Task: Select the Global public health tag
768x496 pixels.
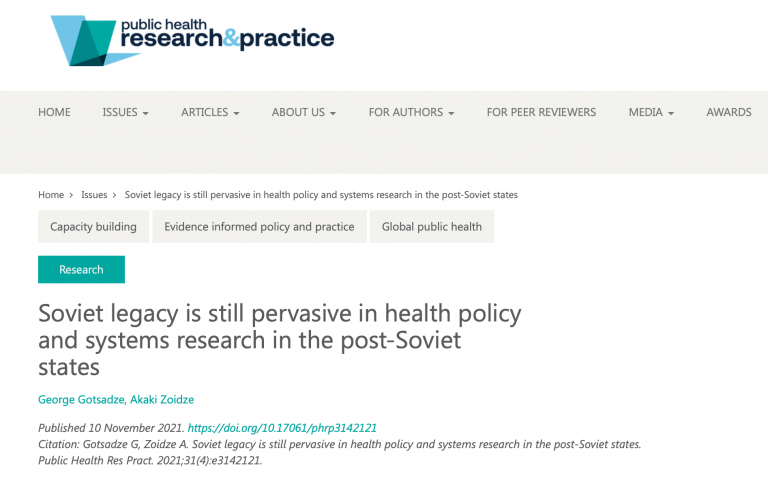Action: coord(432,227)
